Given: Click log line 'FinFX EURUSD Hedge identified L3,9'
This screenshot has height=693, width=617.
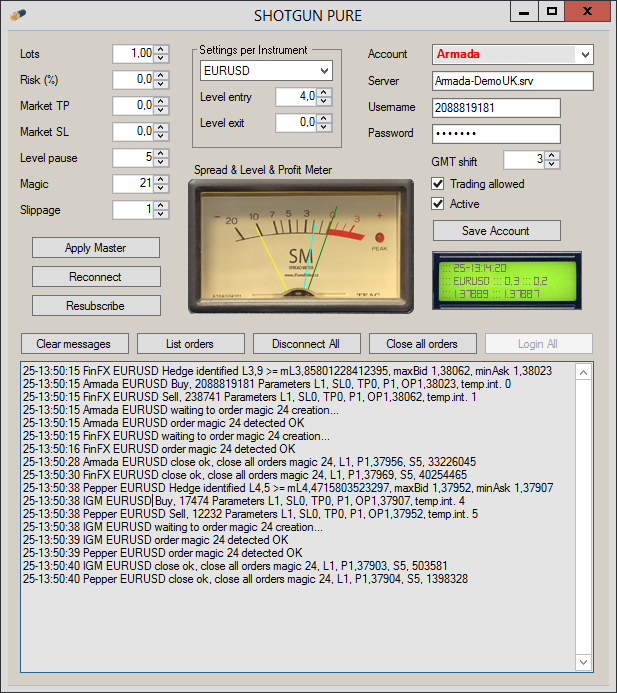Looking at the screenshot, I should (287, 371).
